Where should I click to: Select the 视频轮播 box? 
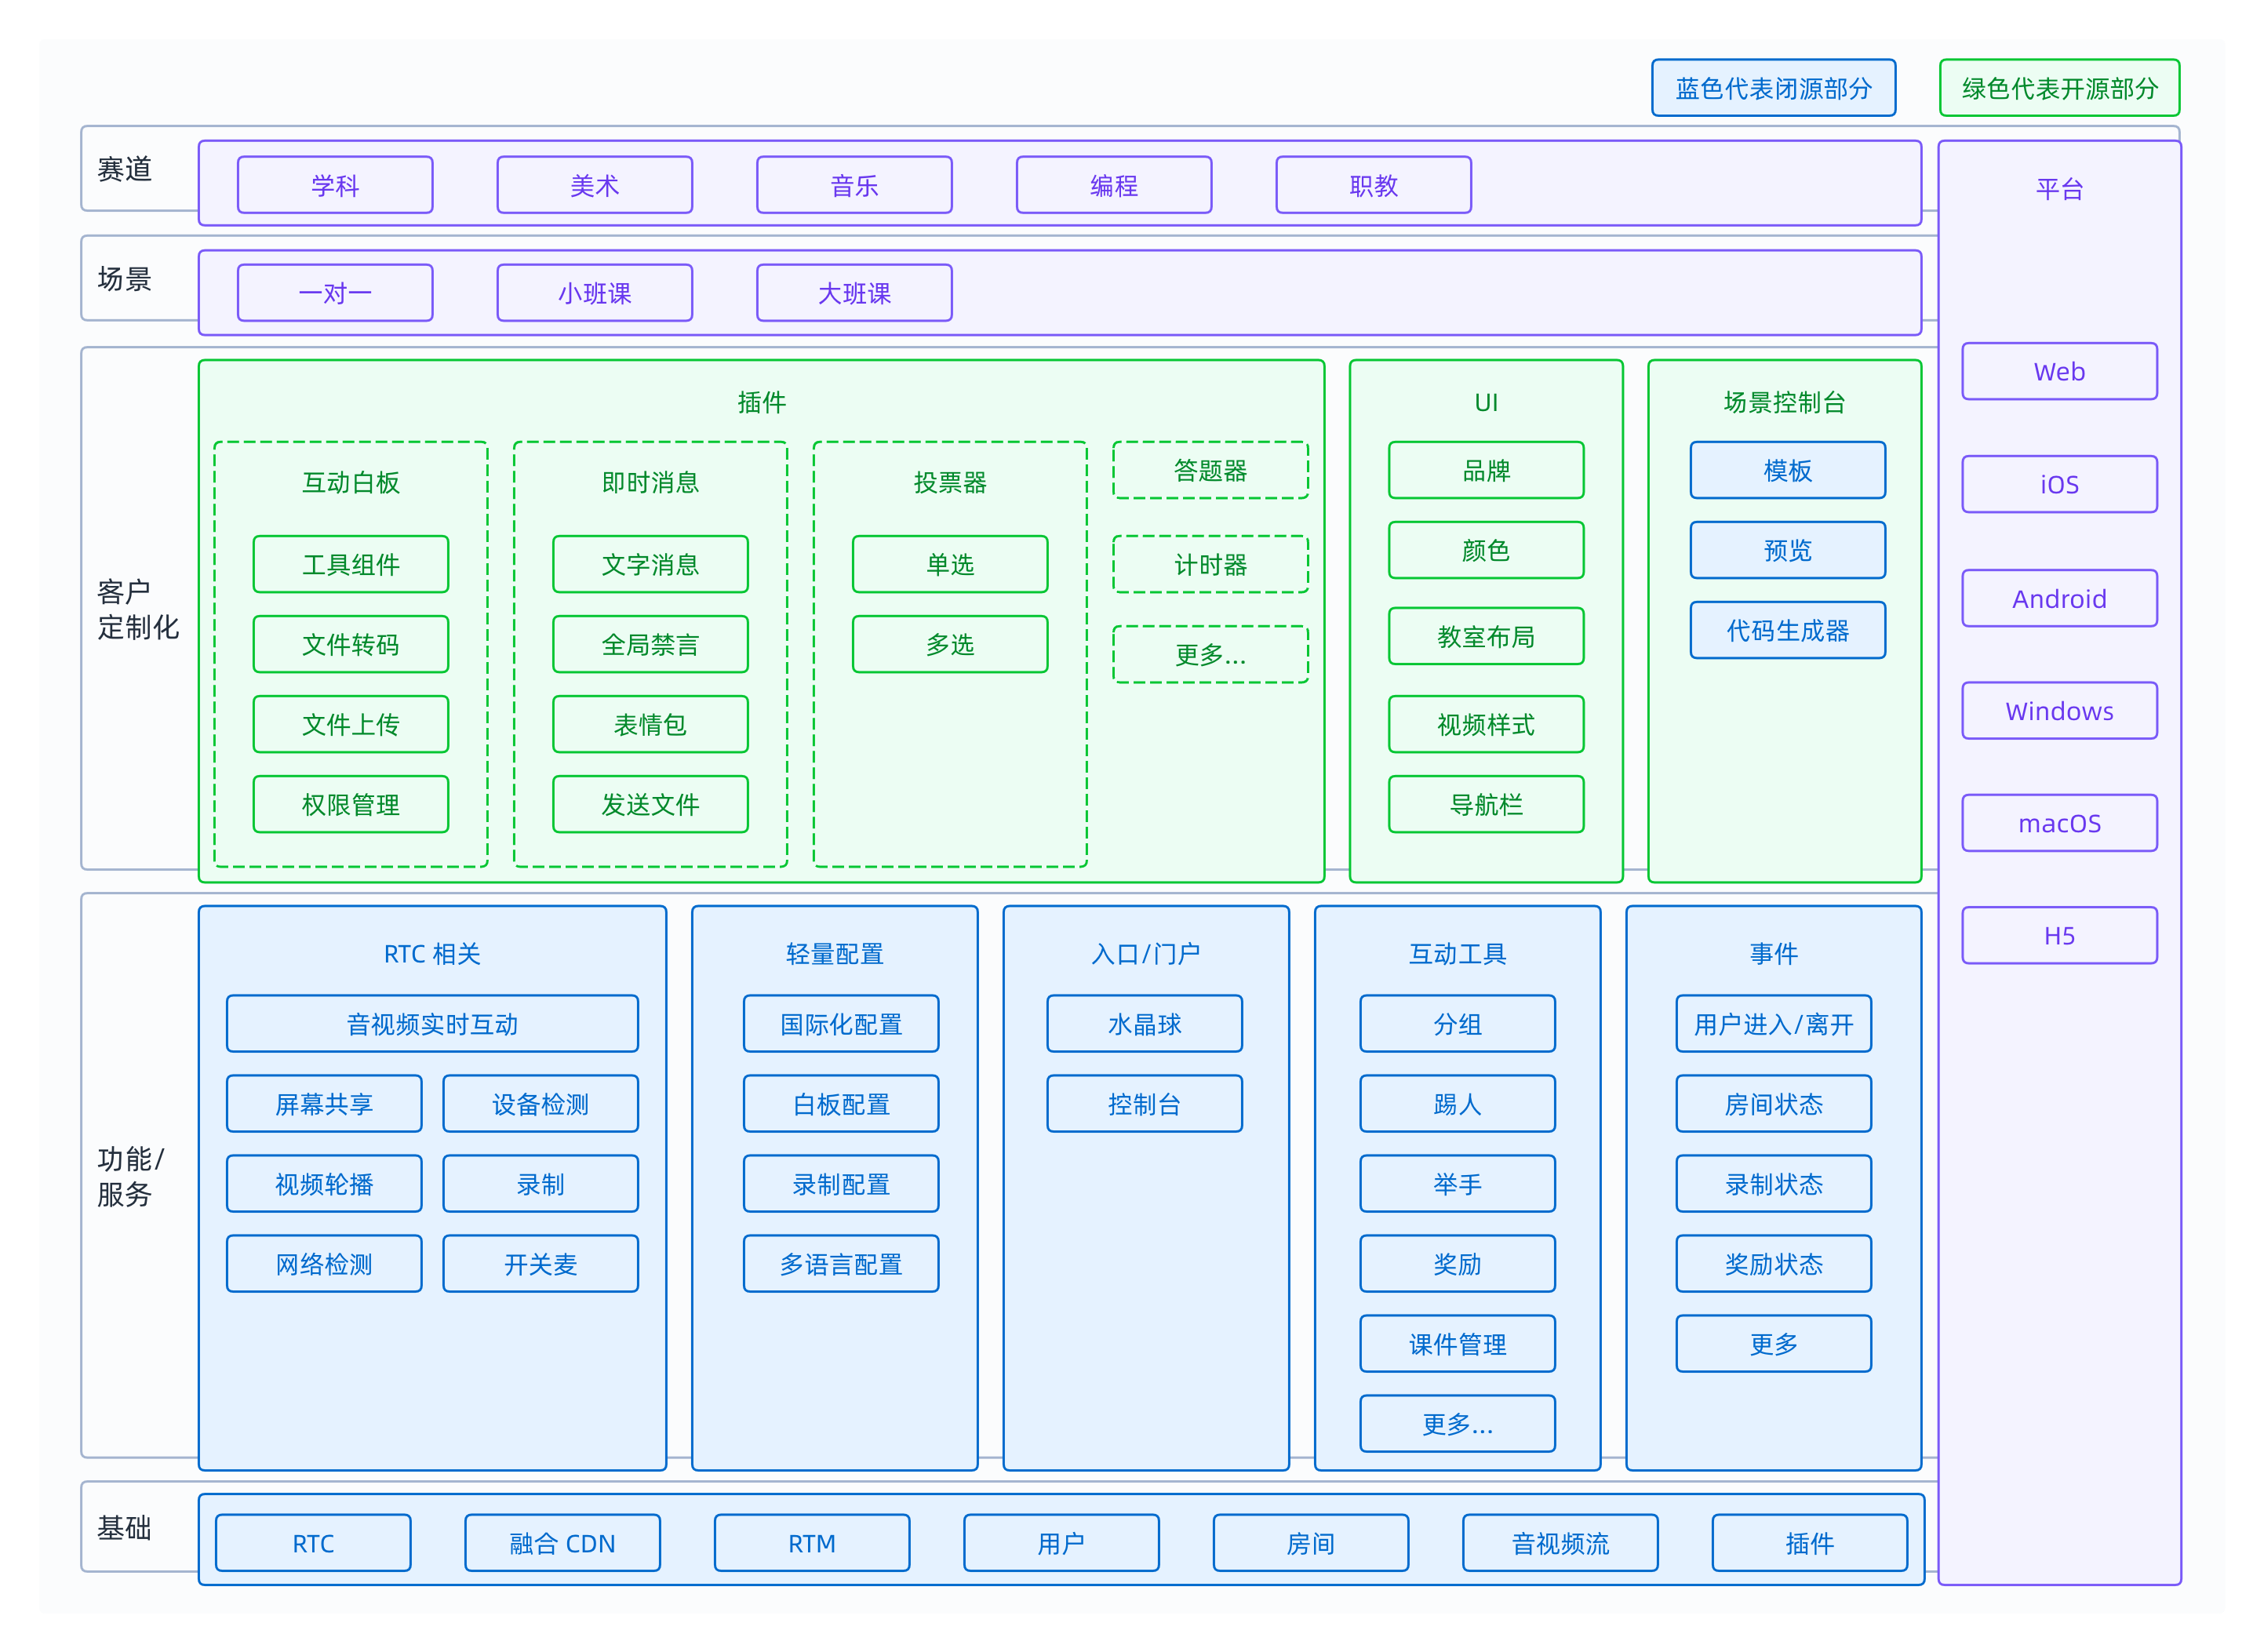[x=324, y=1184]
